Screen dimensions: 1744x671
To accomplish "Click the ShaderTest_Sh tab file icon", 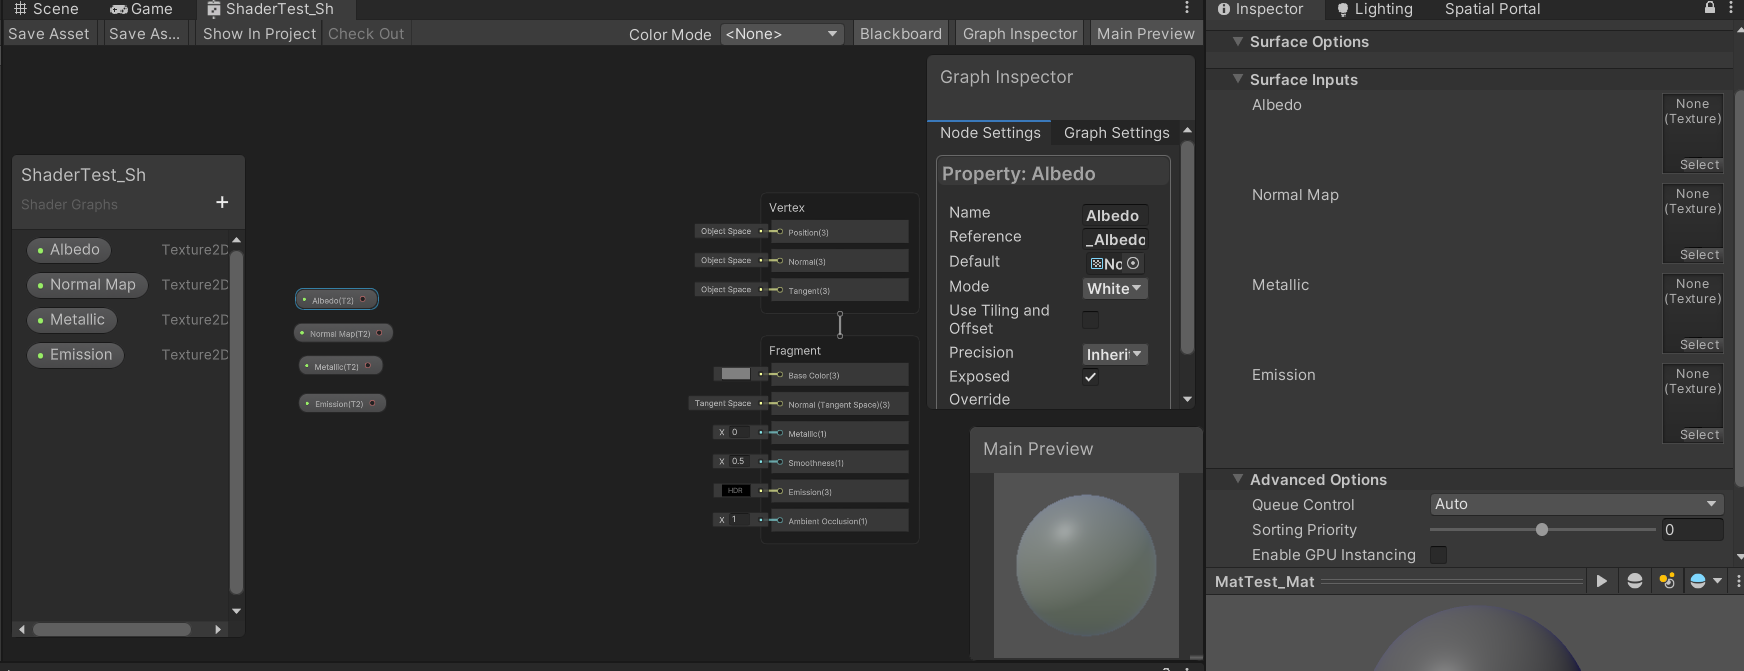I will tap(213, 9).
